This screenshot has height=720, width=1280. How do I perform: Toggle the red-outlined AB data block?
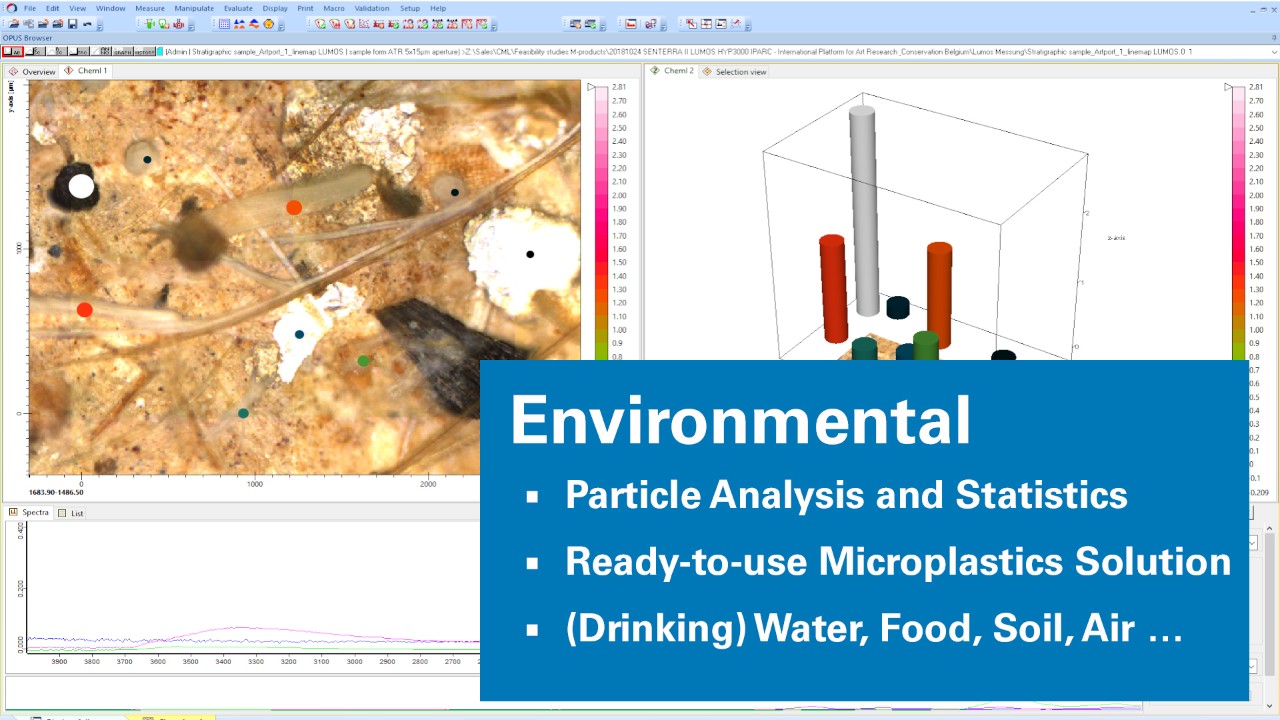13,52
